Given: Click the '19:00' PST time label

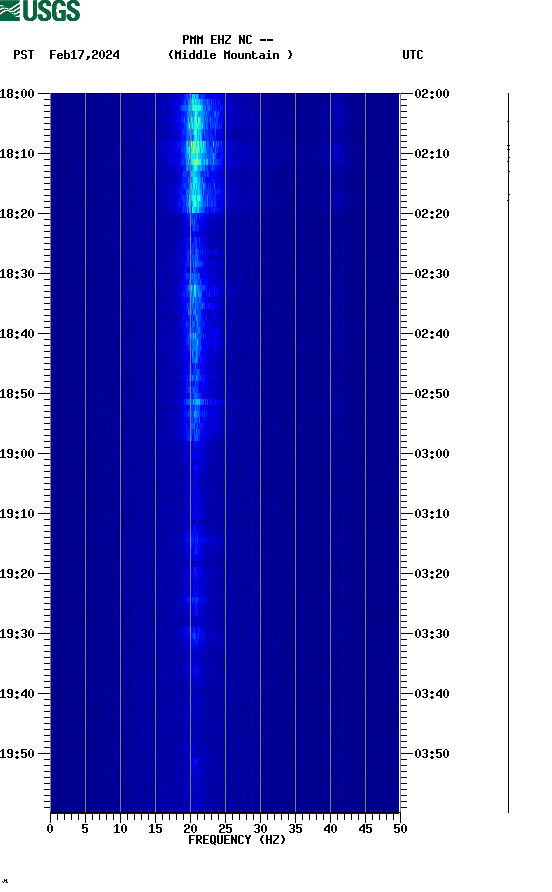Looking at the screenshot, I should click(17, 454).
